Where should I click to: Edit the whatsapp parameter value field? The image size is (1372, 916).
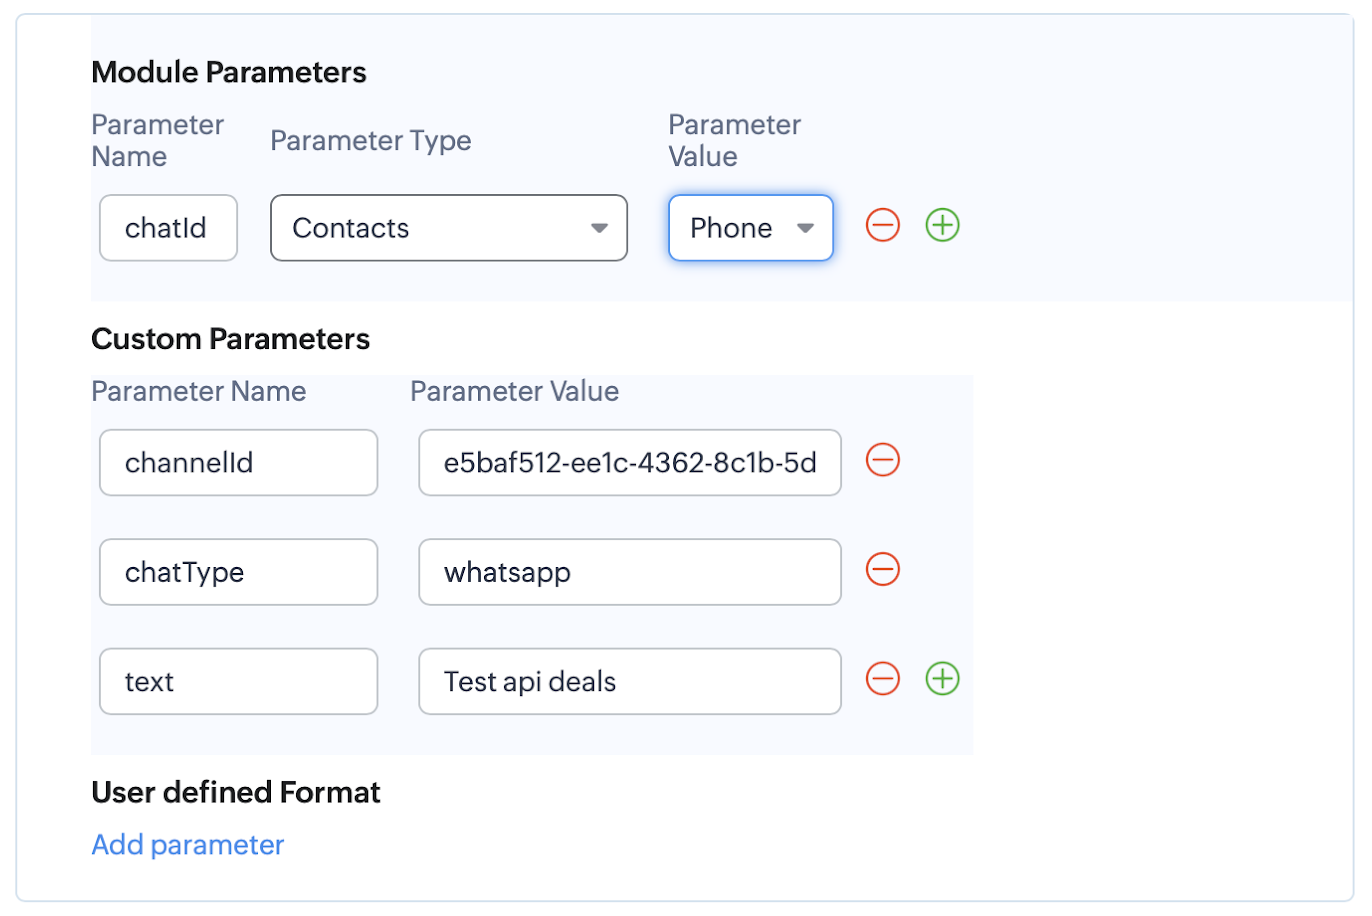pos(629,572)
